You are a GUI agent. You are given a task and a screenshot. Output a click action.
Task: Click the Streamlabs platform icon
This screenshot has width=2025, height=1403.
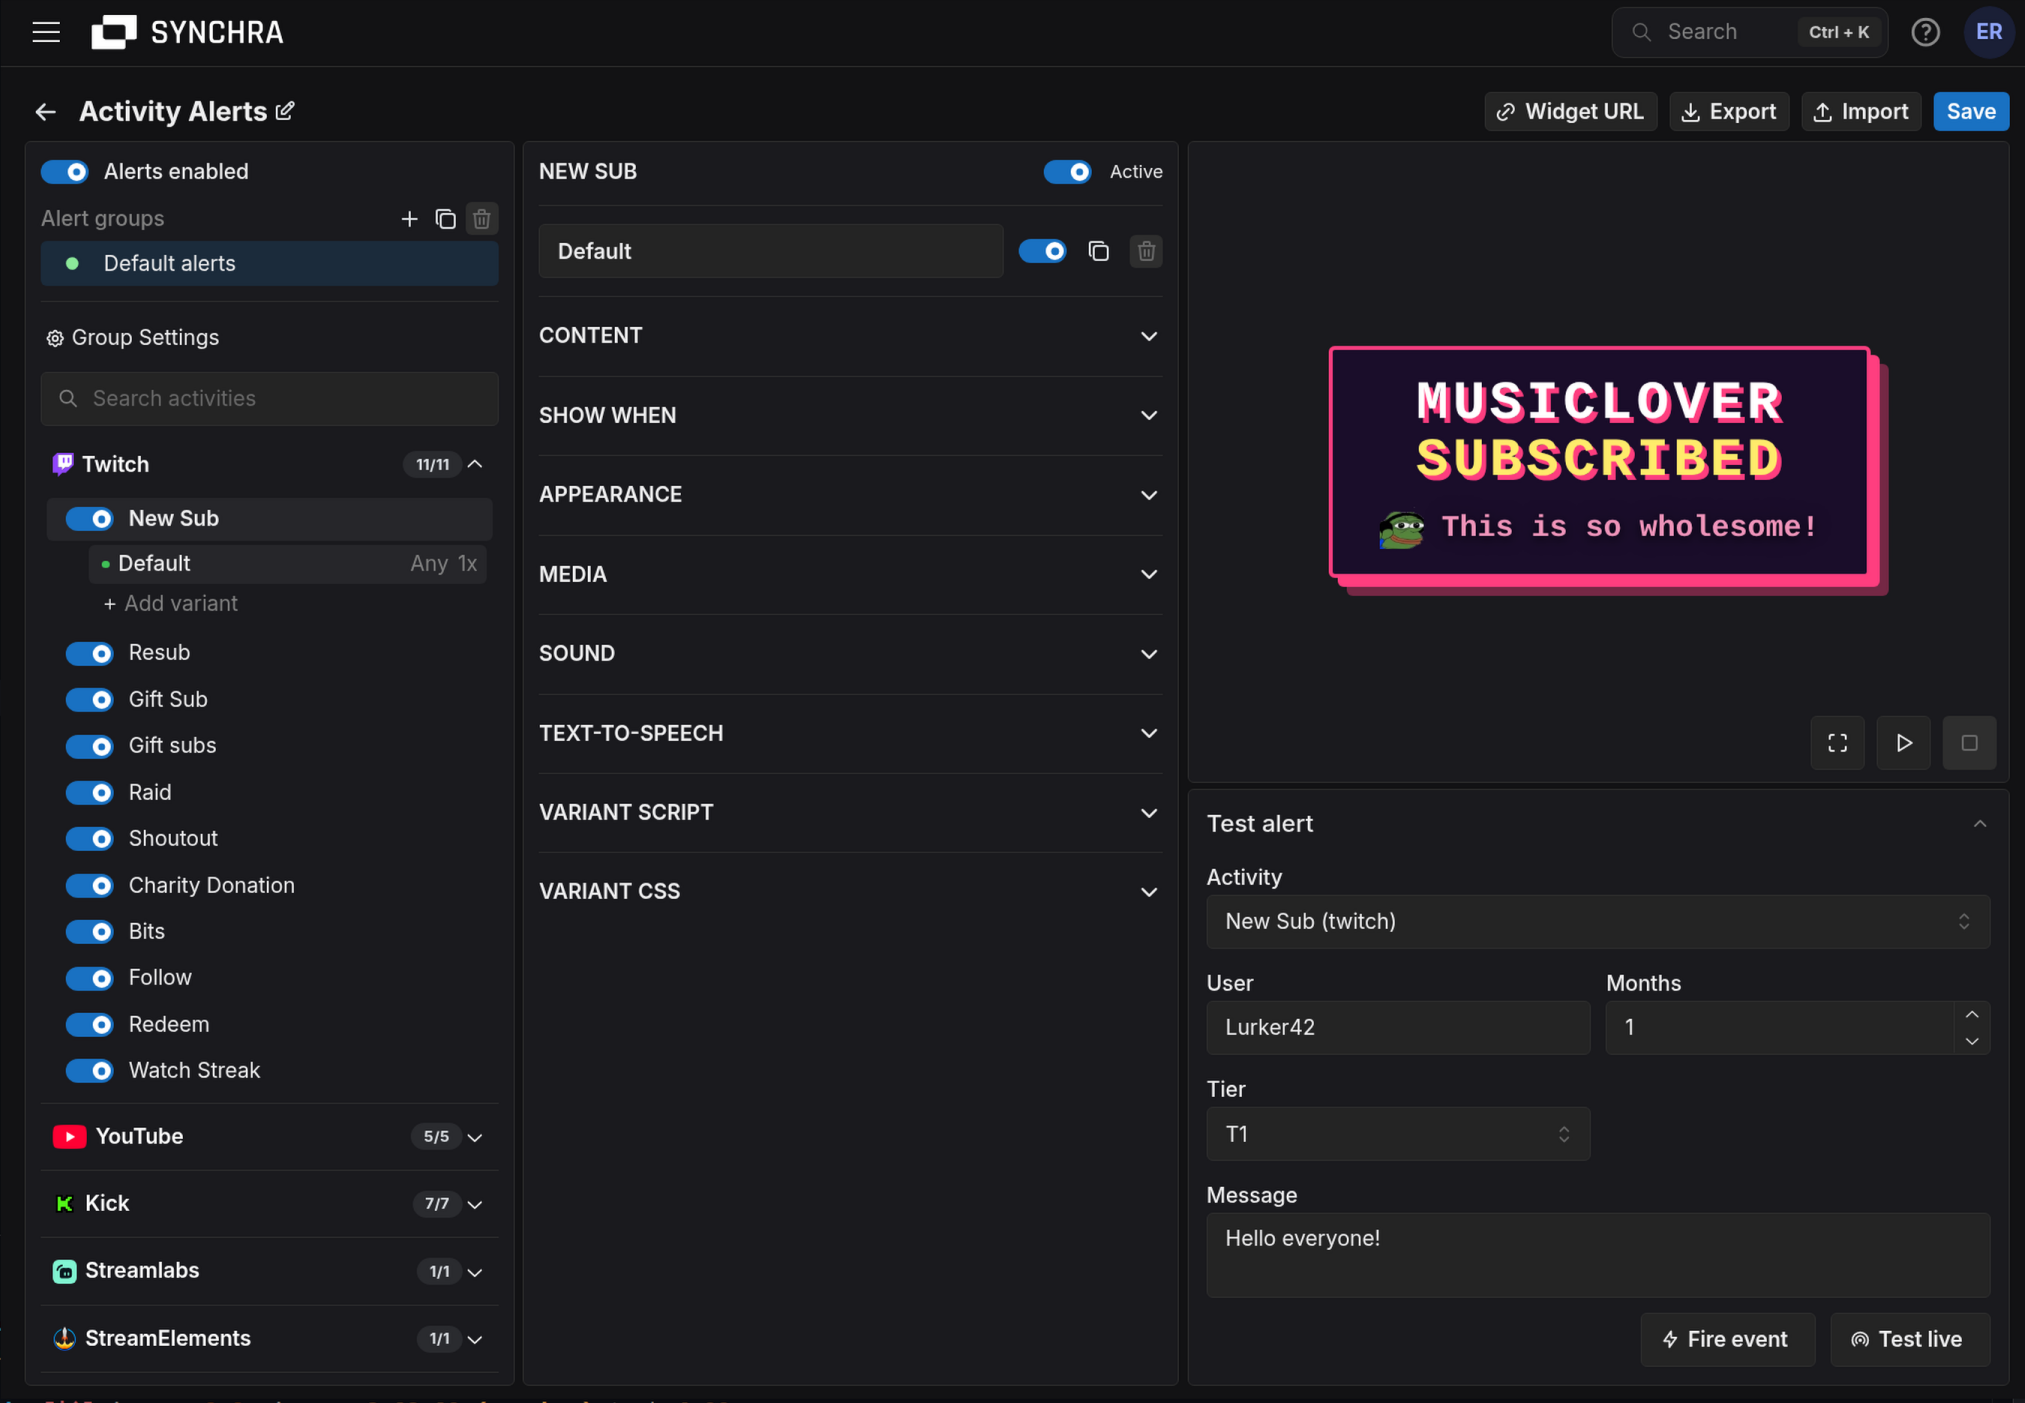[x=64, y=1271]
